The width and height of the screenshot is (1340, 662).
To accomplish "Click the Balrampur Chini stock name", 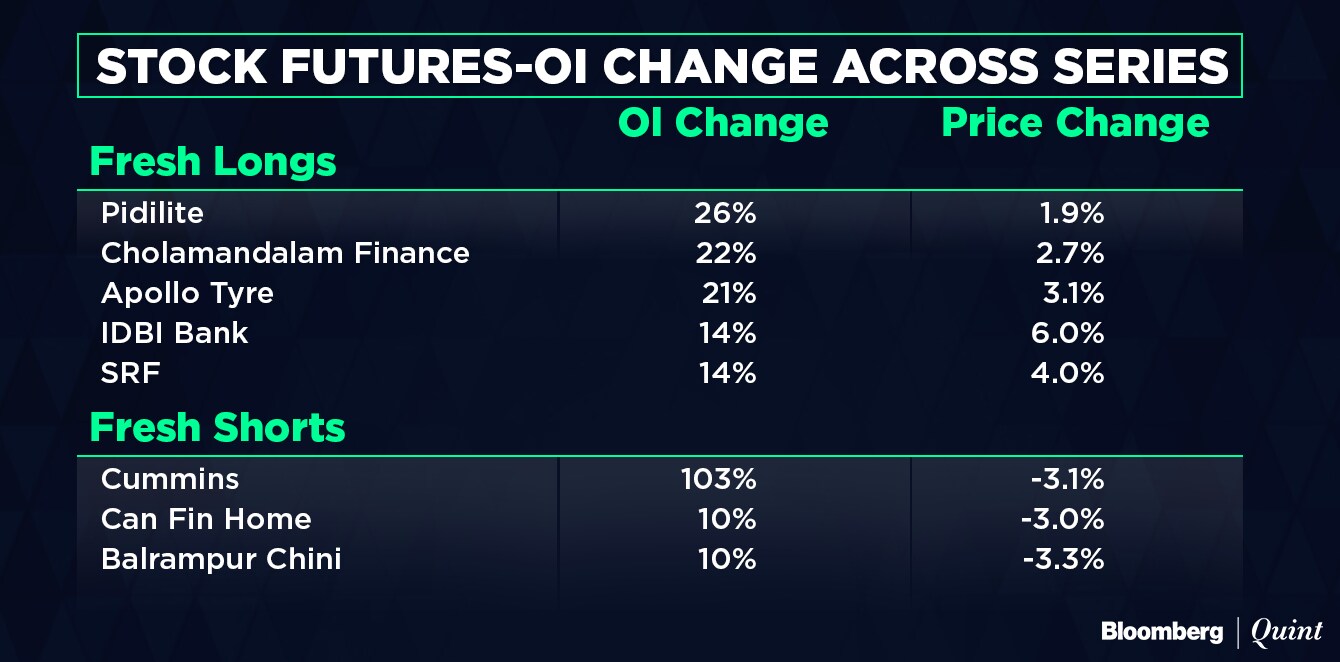I will pos(221,559).
